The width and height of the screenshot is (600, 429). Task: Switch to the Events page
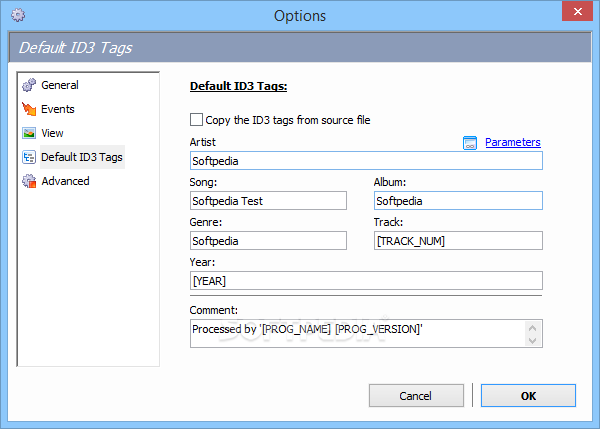pos(58,109)
